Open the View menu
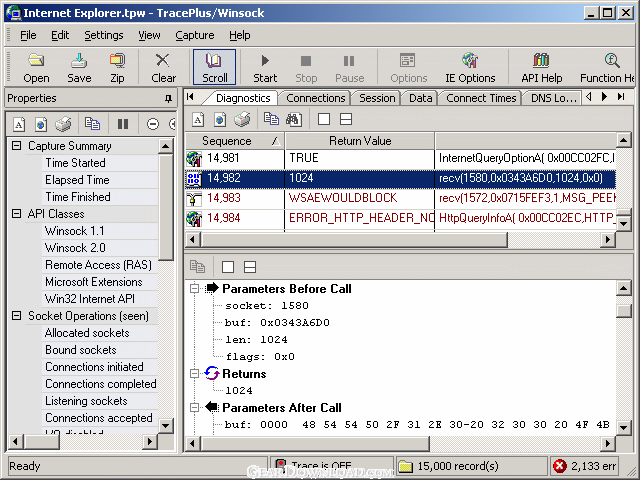 click(149, 36)
